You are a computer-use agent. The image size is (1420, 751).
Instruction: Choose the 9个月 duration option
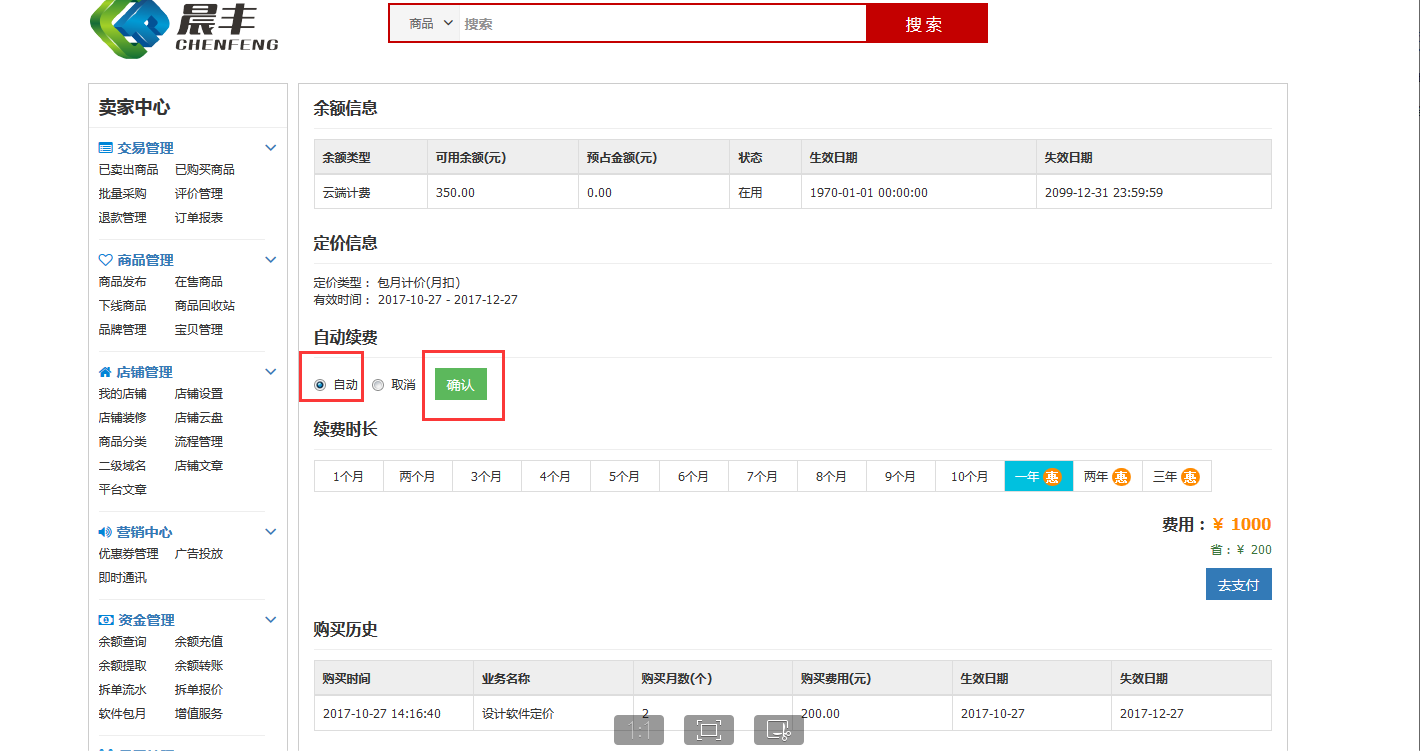[x=901, y=476]
